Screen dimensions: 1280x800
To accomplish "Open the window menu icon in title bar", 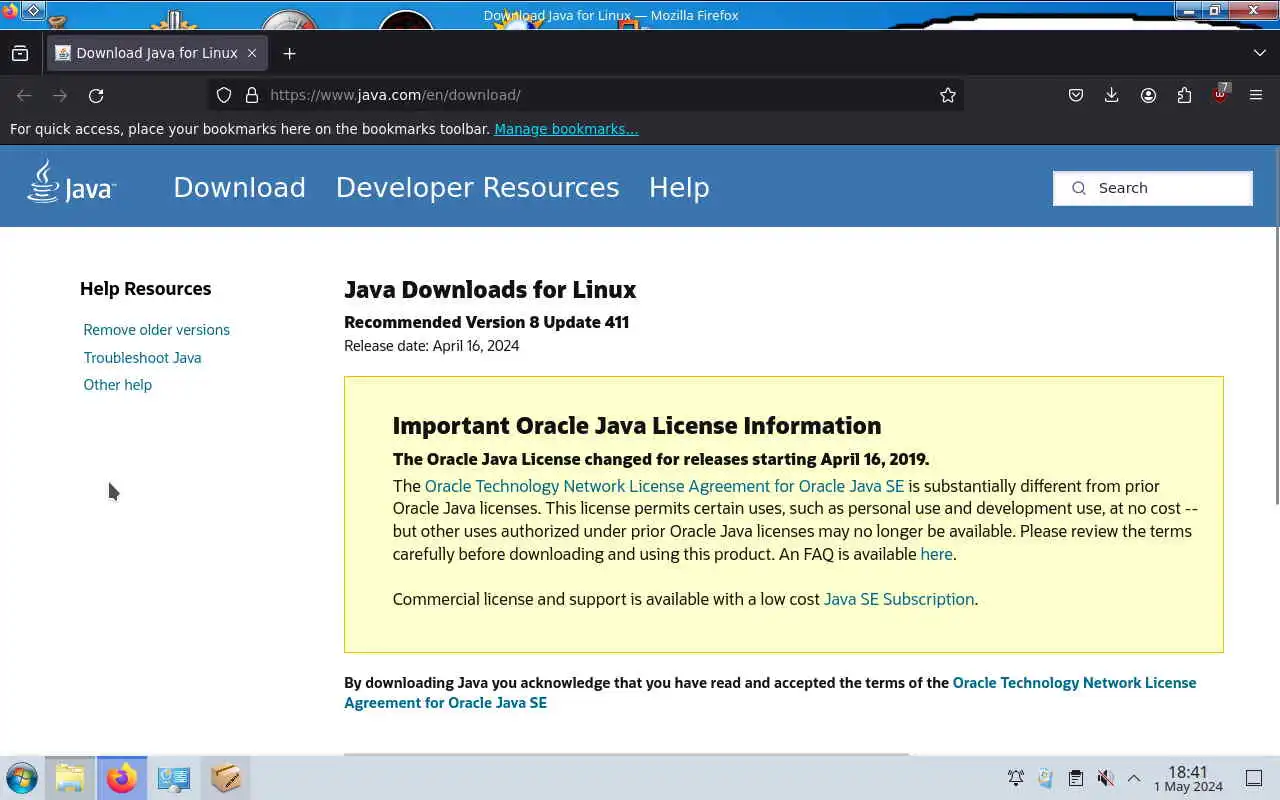I will tap(10, 11).
